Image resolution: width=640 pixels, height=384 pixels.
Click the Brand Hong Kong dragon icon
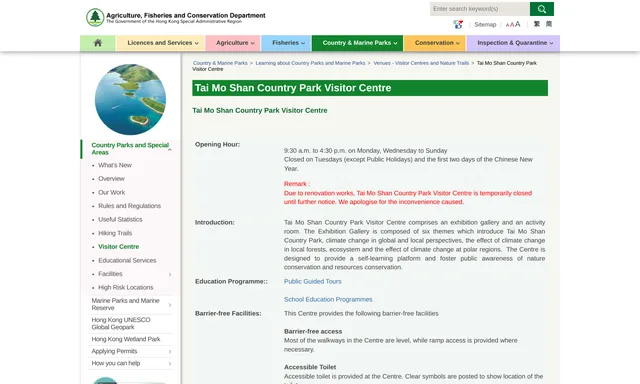tap(458, 24)
